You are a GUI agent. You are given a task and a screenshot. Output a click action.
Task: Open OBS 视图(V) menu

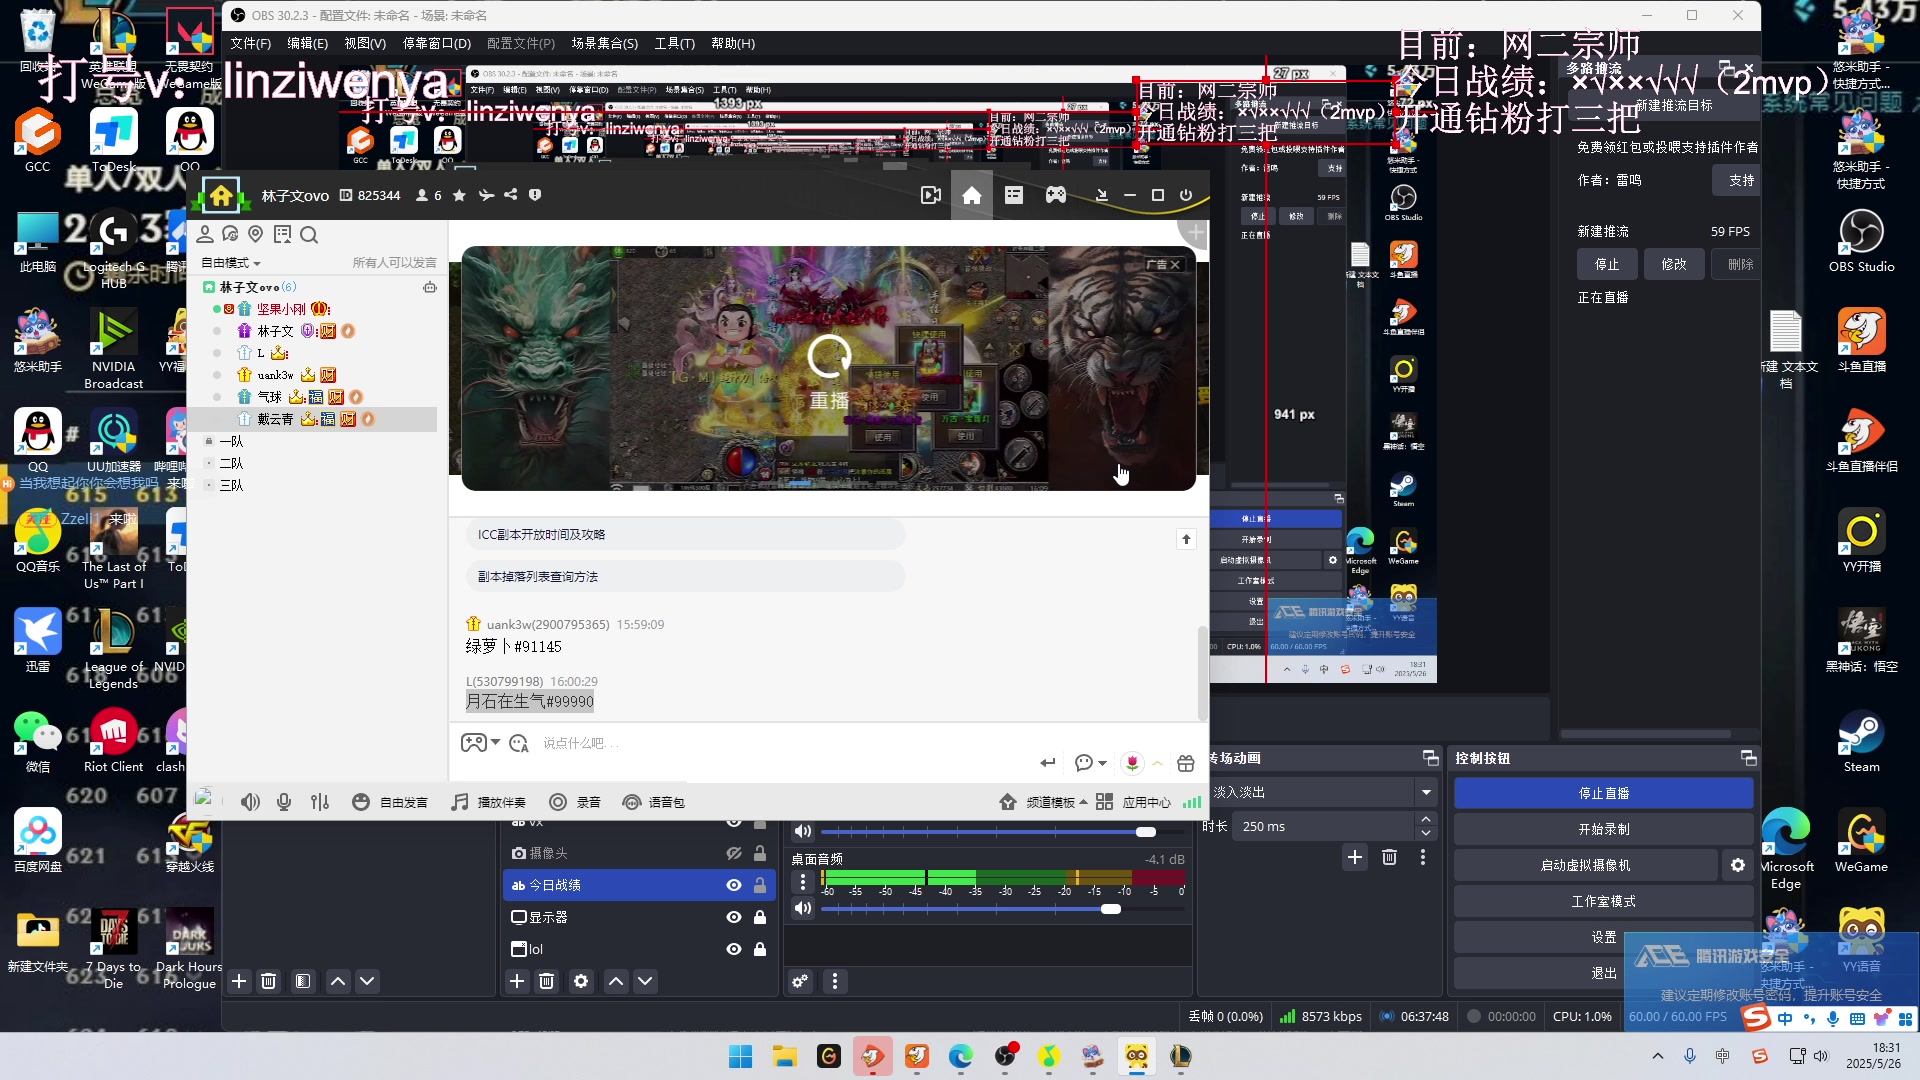(365, 43)
